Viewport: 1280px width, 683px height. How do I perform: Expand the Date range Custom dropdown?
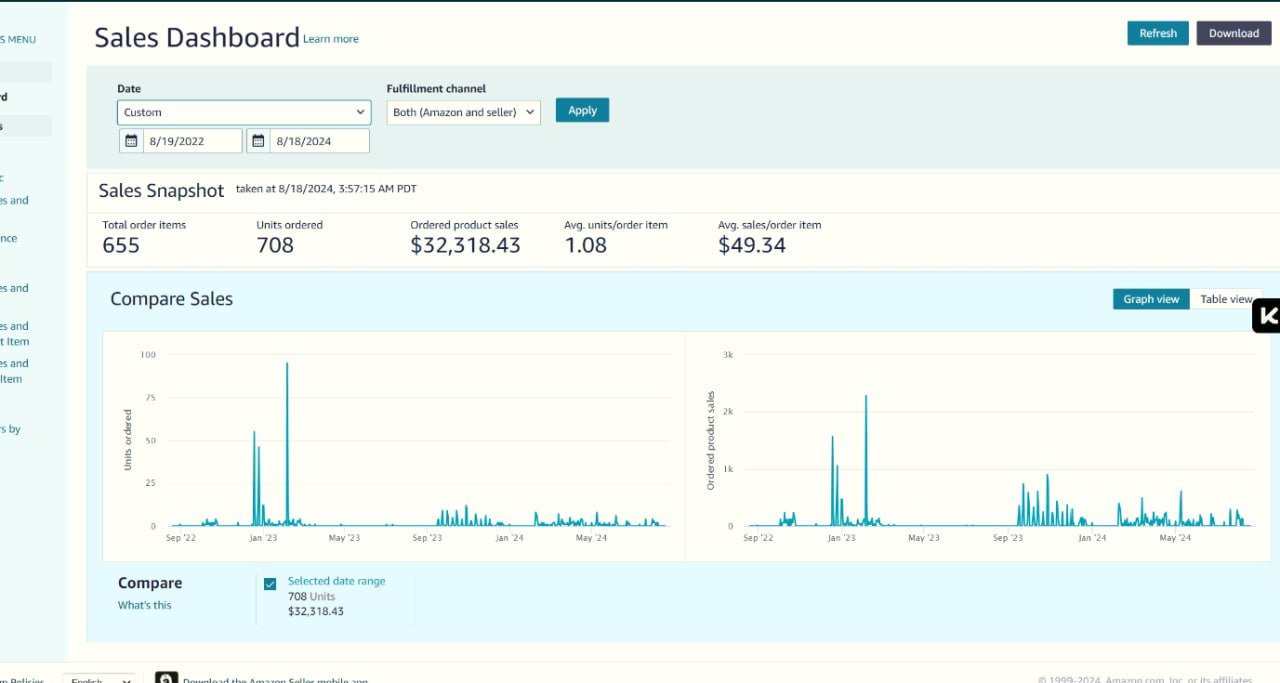pyautogui.click(x=243, y=112)
